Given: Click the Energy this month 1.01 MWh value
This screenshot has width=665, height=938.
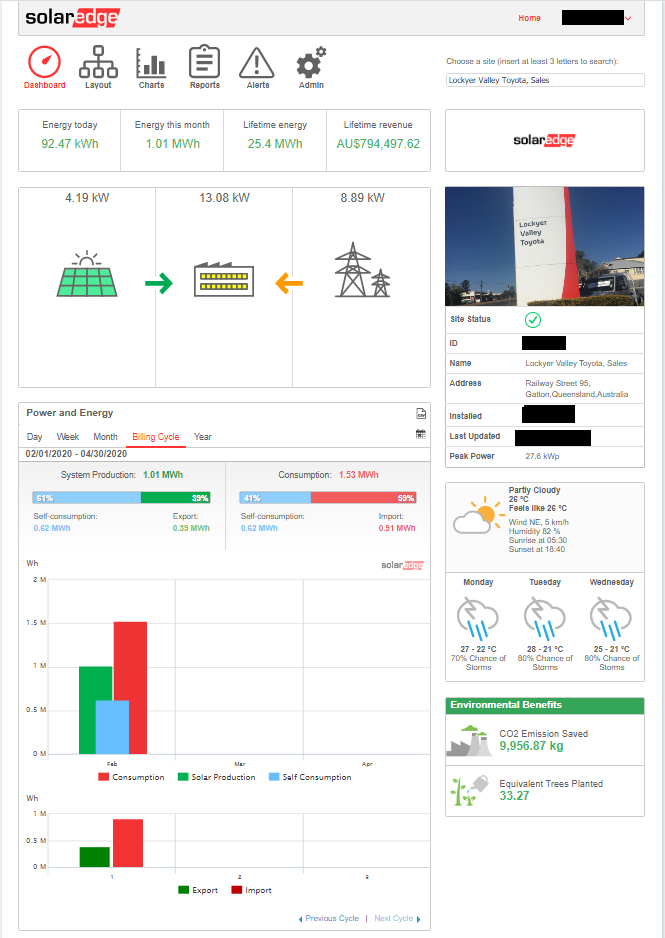Looking at the screenshot, I should 173,144.
